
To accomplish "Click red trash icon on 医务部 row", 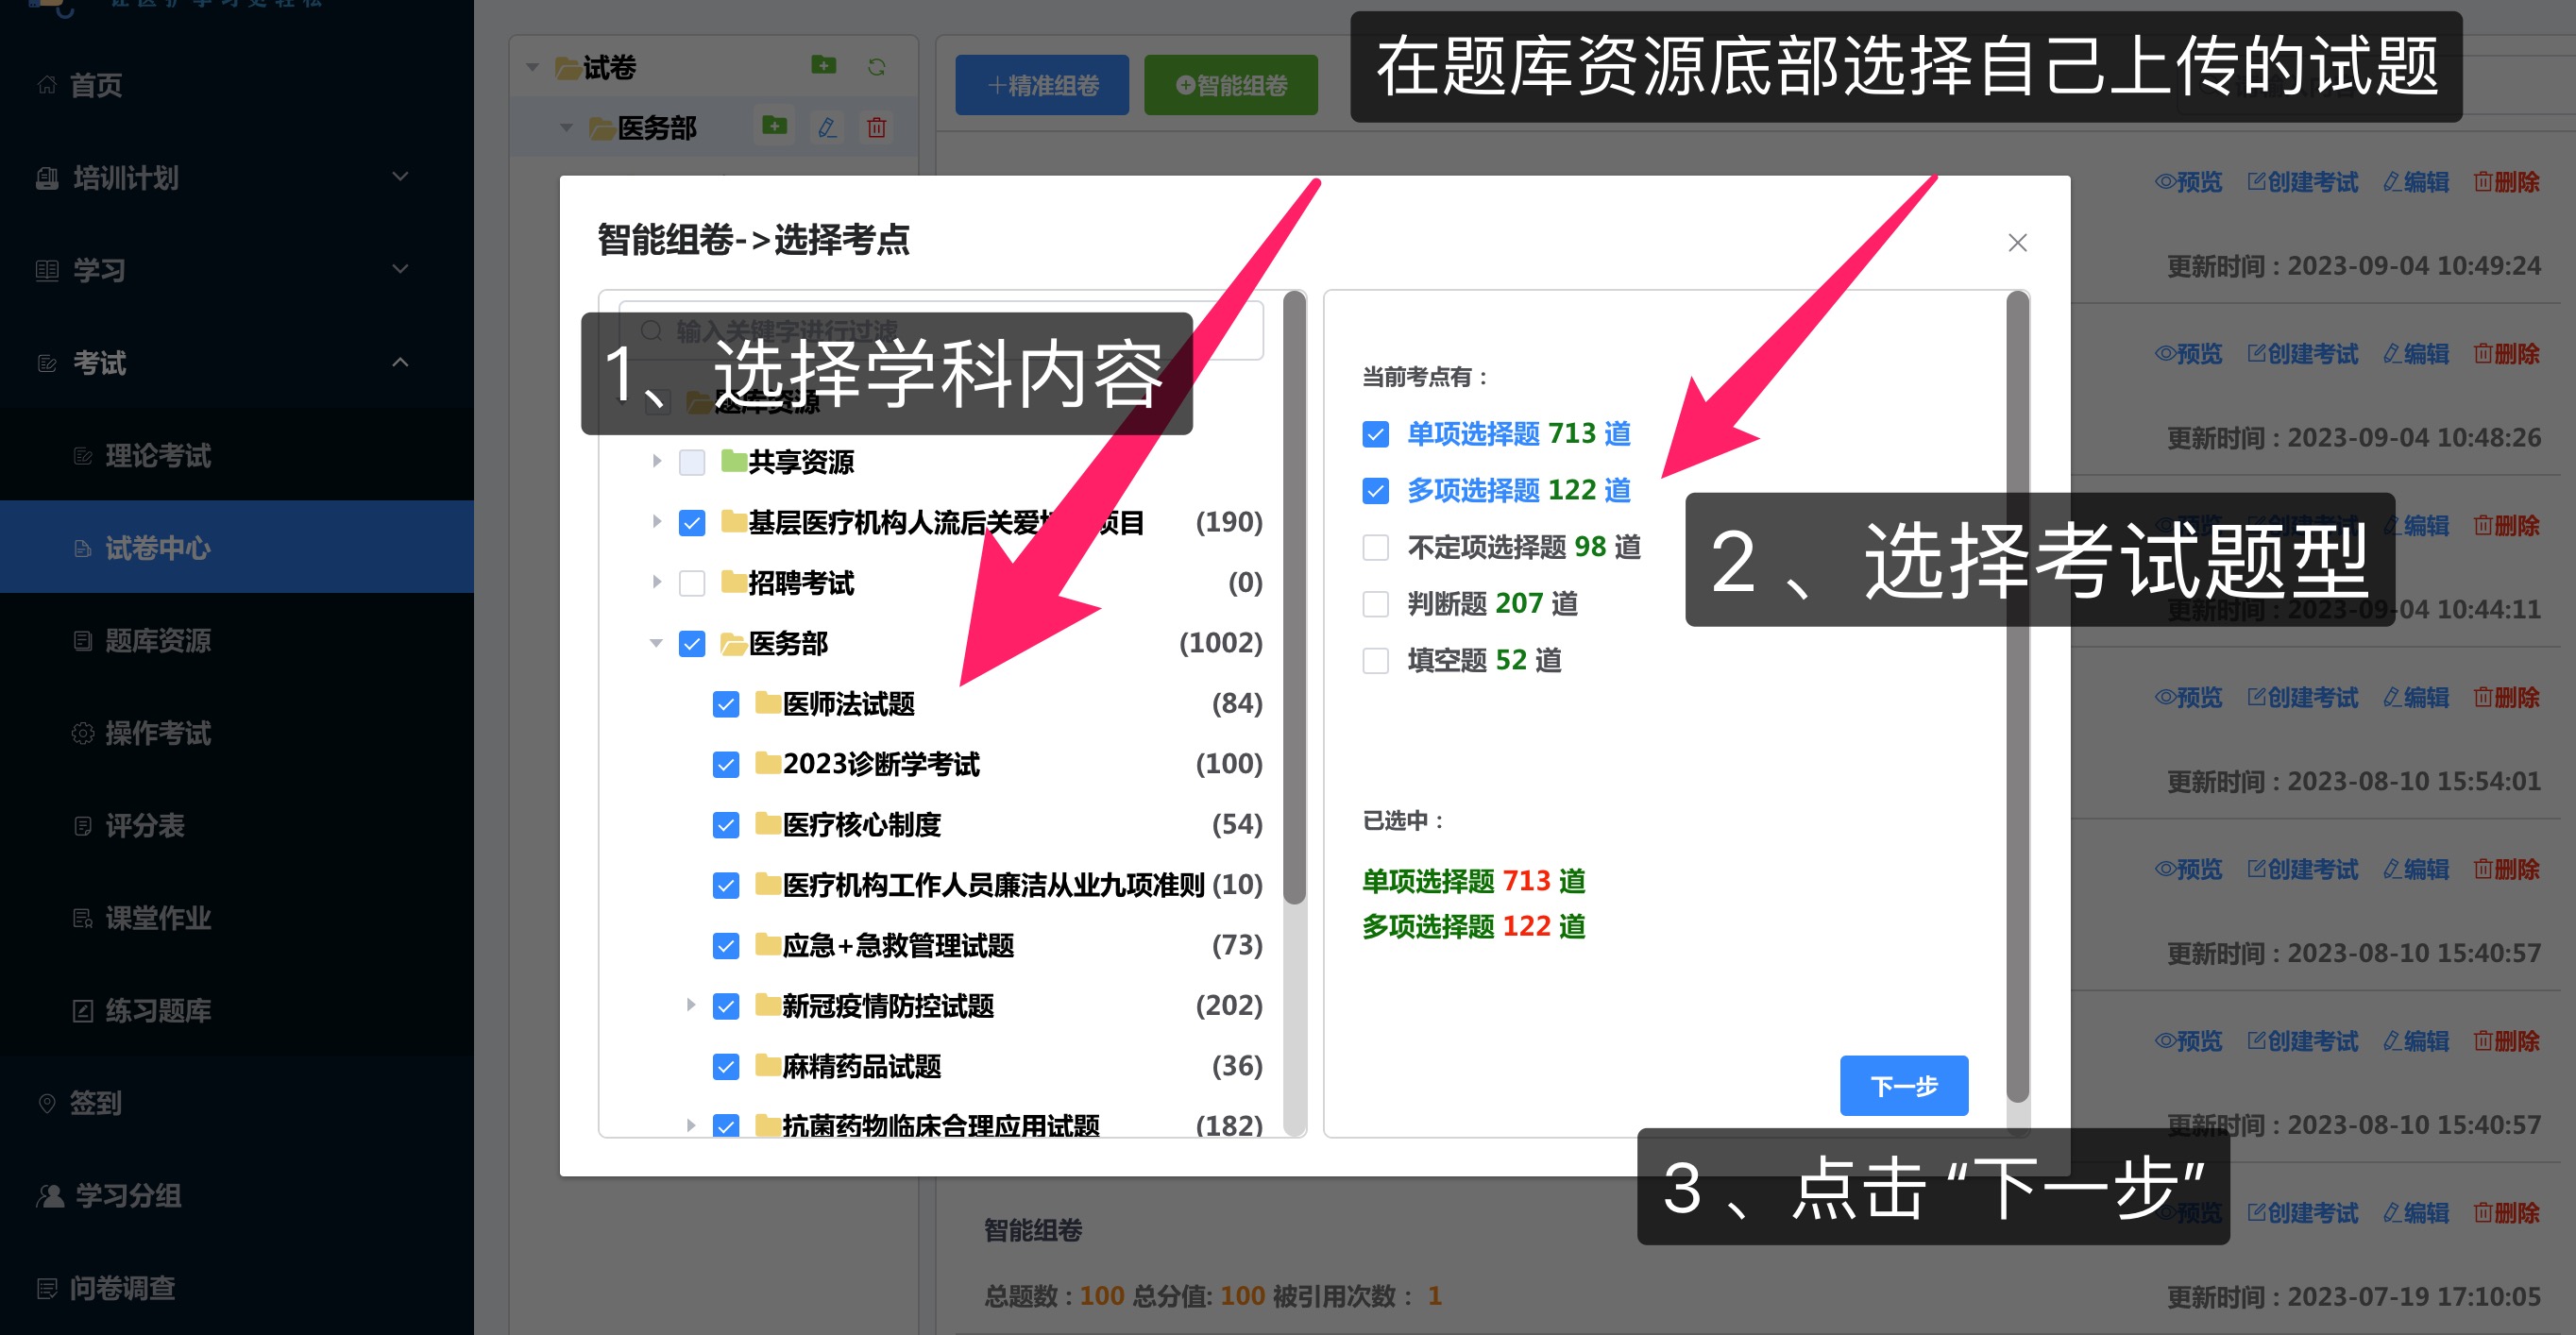I will pos(877,127).
